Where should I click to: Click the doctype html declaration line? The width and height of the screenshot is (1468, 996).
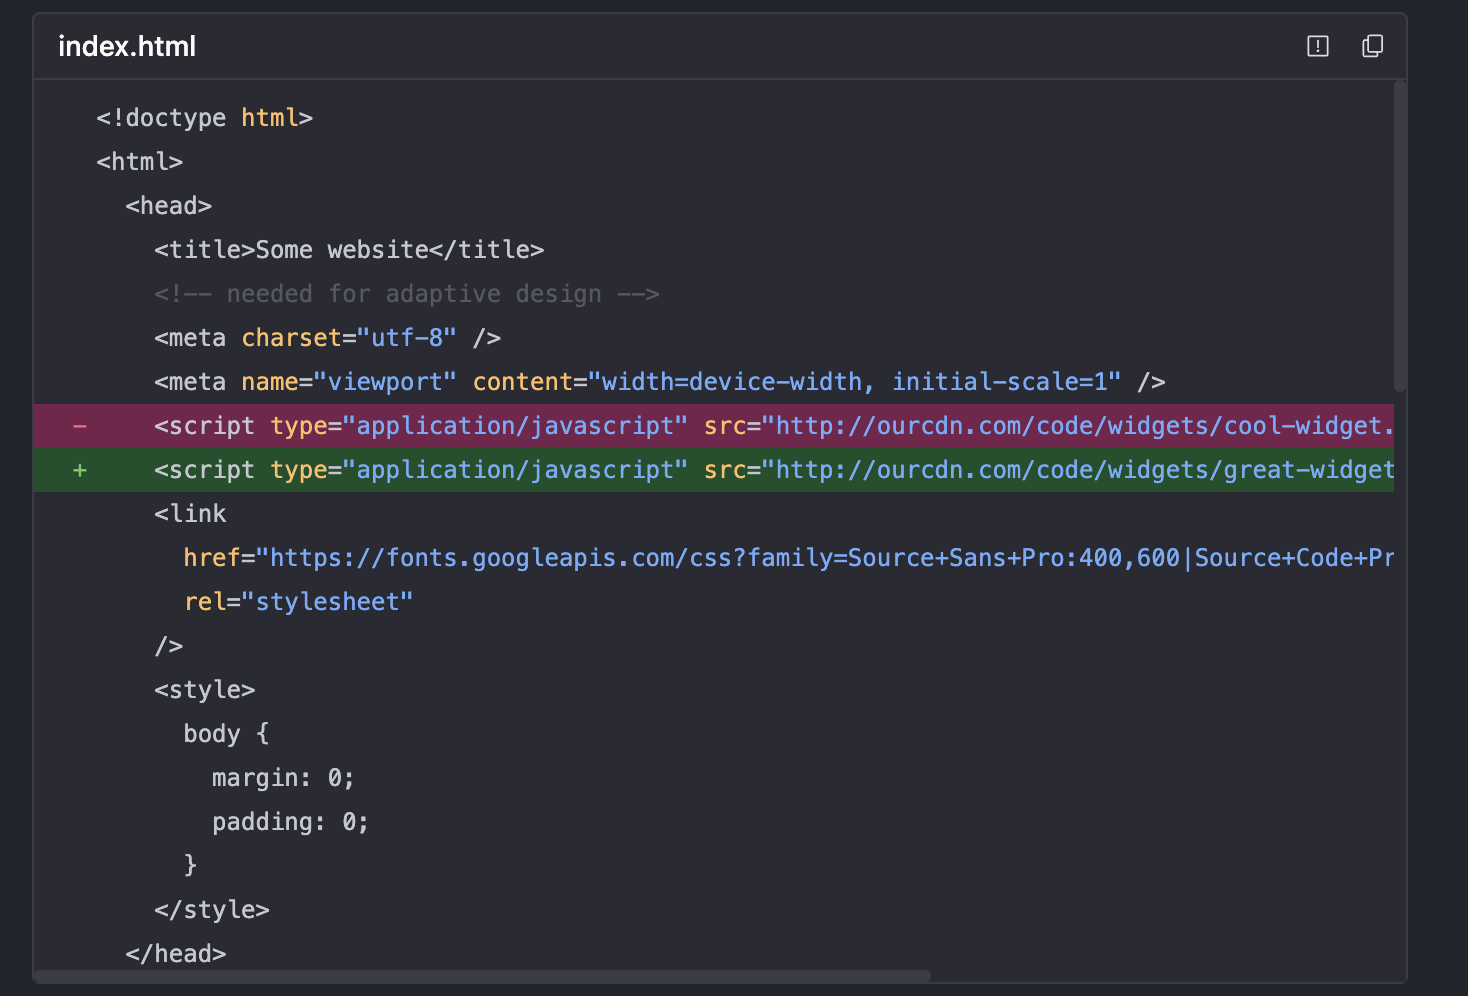point(204,118)
